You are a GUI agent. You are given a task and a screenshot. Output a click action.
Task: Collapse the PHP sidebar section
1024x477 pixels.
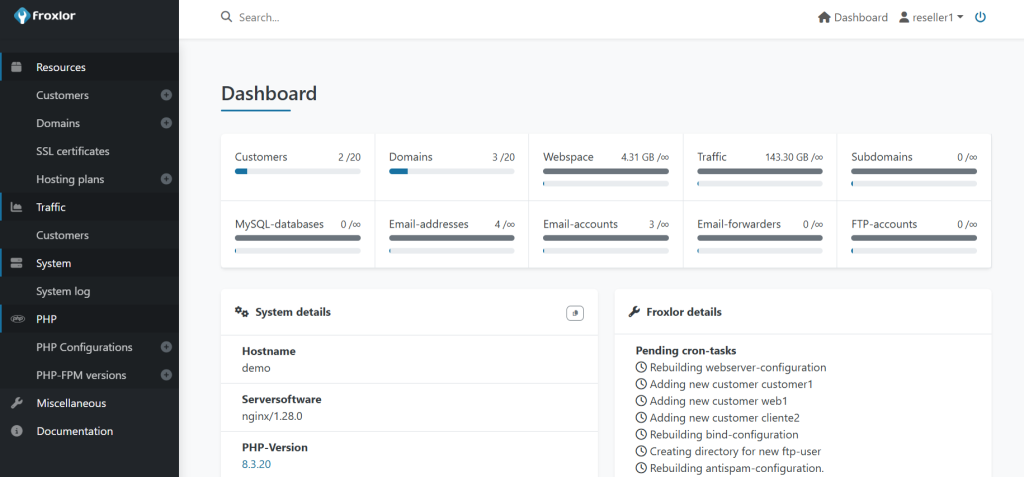click(46, 319)
